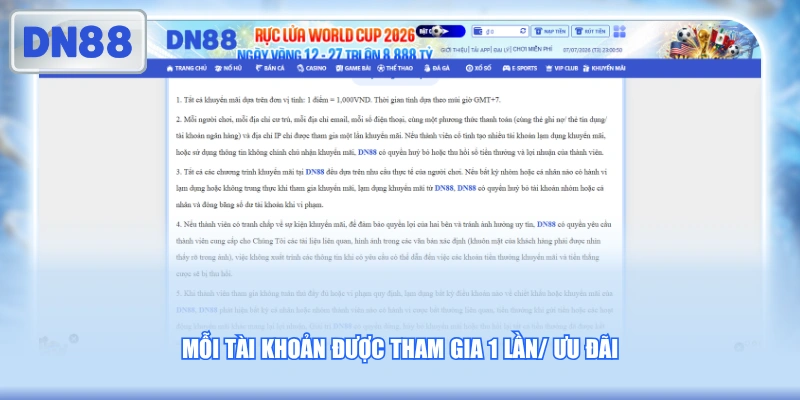800x400 pixels.
Task: Open the TẢI APP link
Action: (x=481, y=49)
